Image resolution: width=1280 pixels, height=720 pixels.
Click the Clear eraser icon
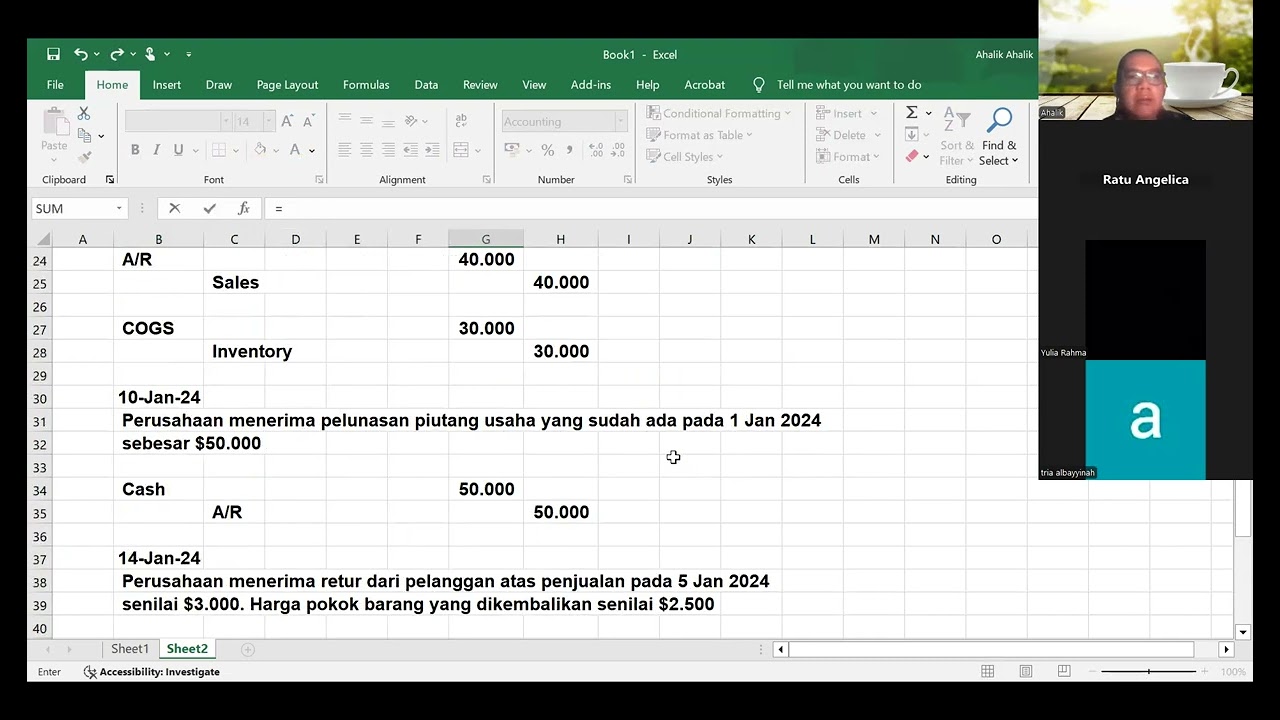(x=912, y=156)
